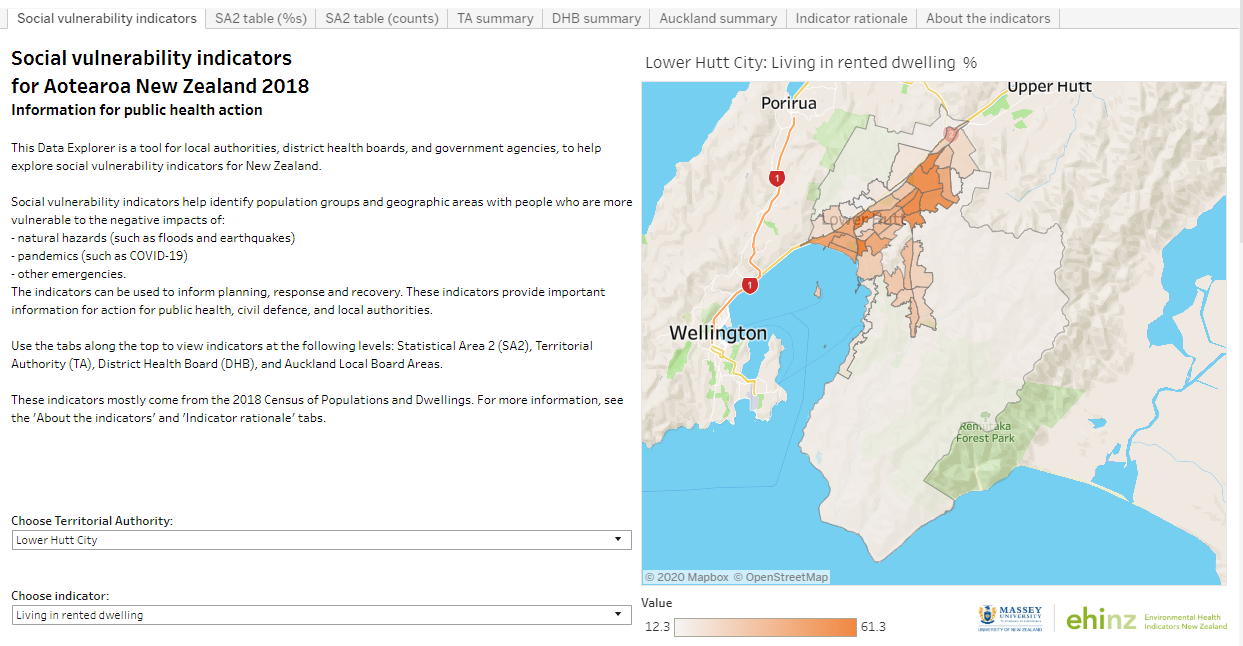This screenshot has height=646, width=1243.
Task: Go to the TA summary tab
Action: (495, 18)
